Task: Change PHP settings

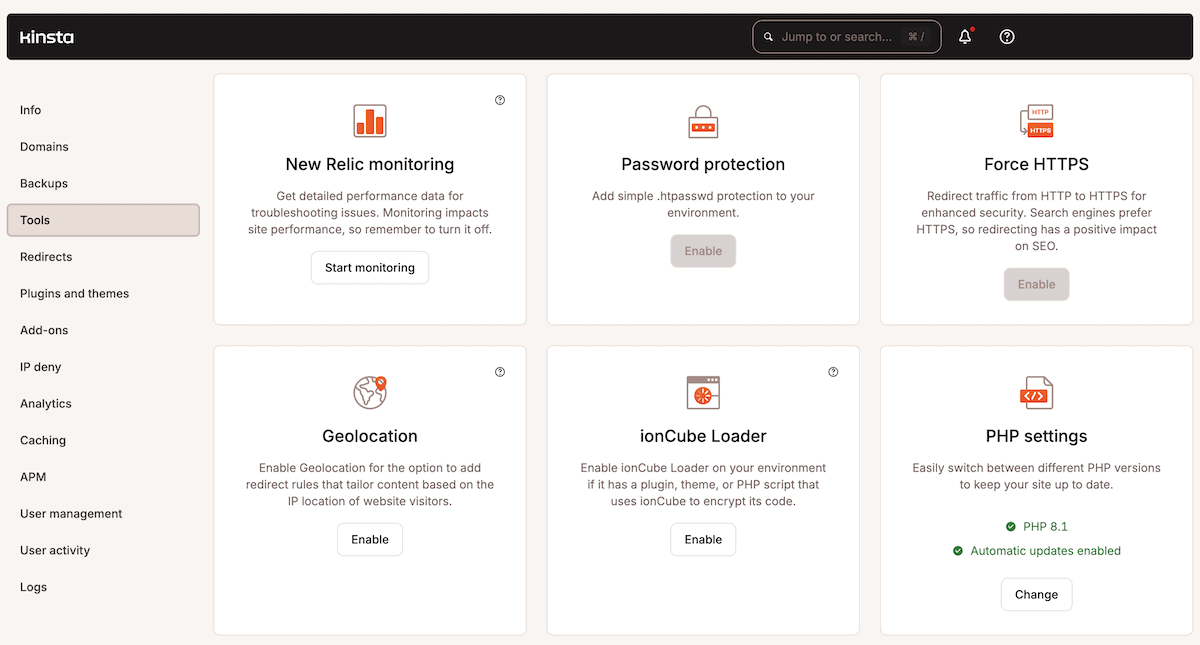Action: [x=1036, y=594]
